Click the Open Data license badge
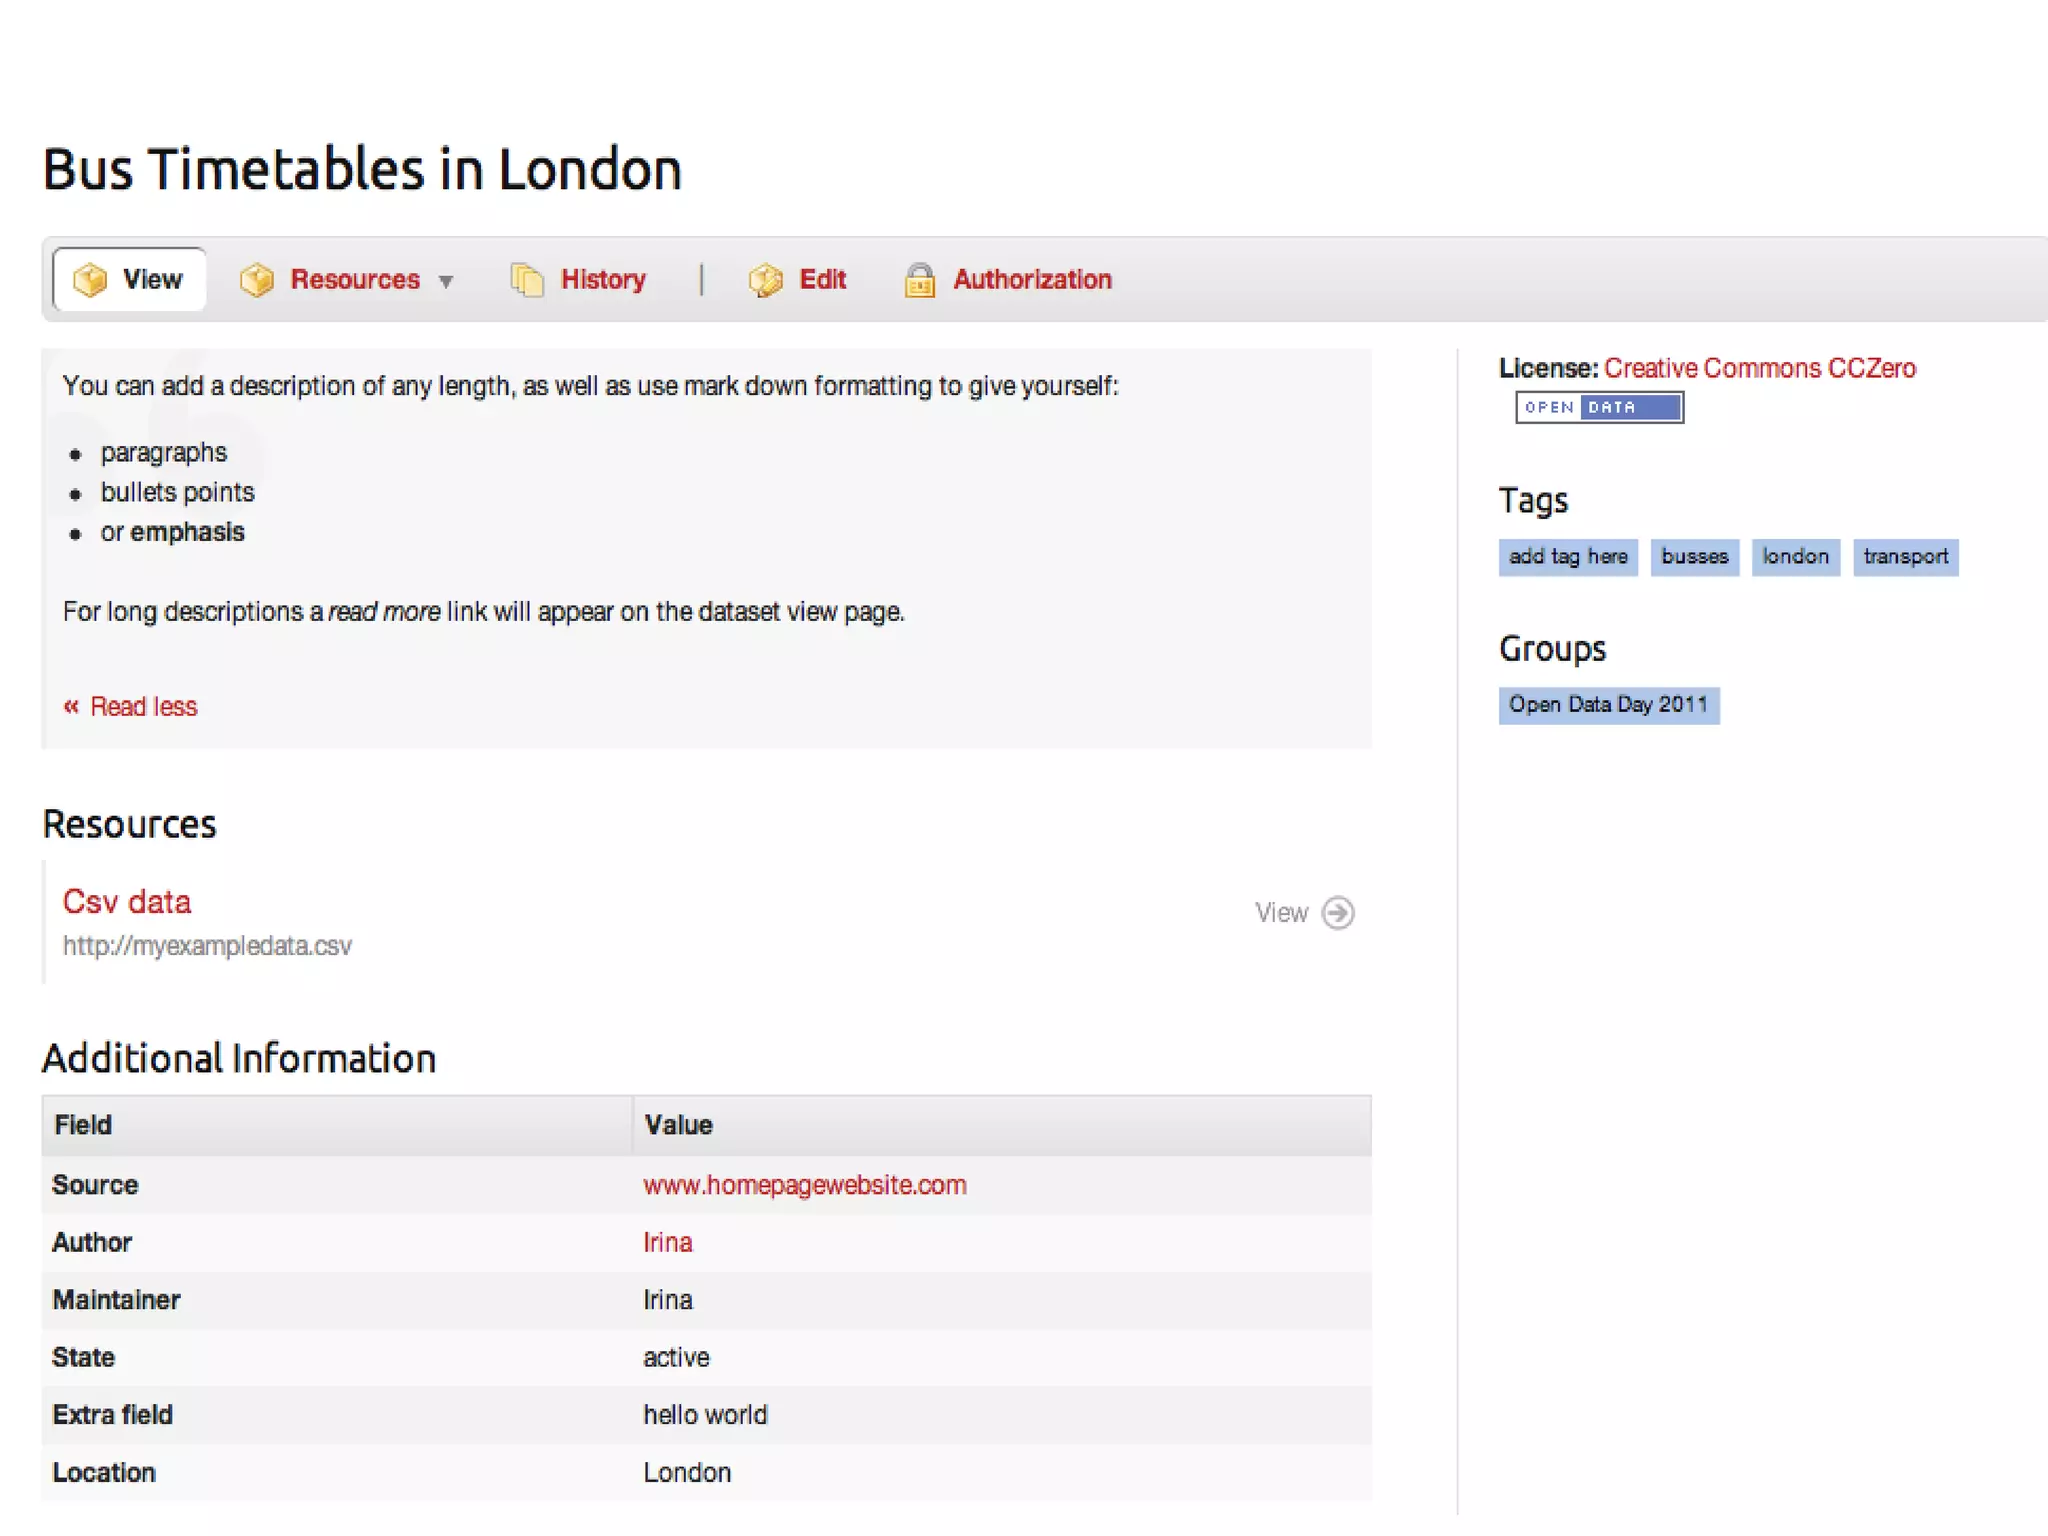This screenshot has height=1536, width=2048. click(1599, 407)
